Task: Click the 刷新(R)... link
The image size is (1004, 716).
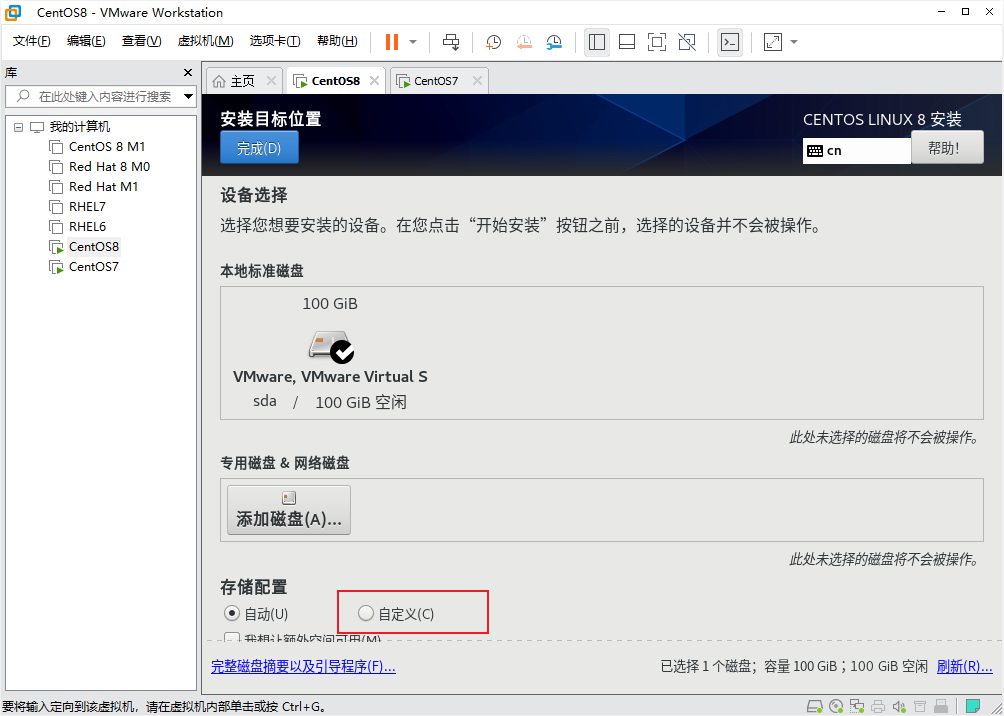Action: [965, 667]
